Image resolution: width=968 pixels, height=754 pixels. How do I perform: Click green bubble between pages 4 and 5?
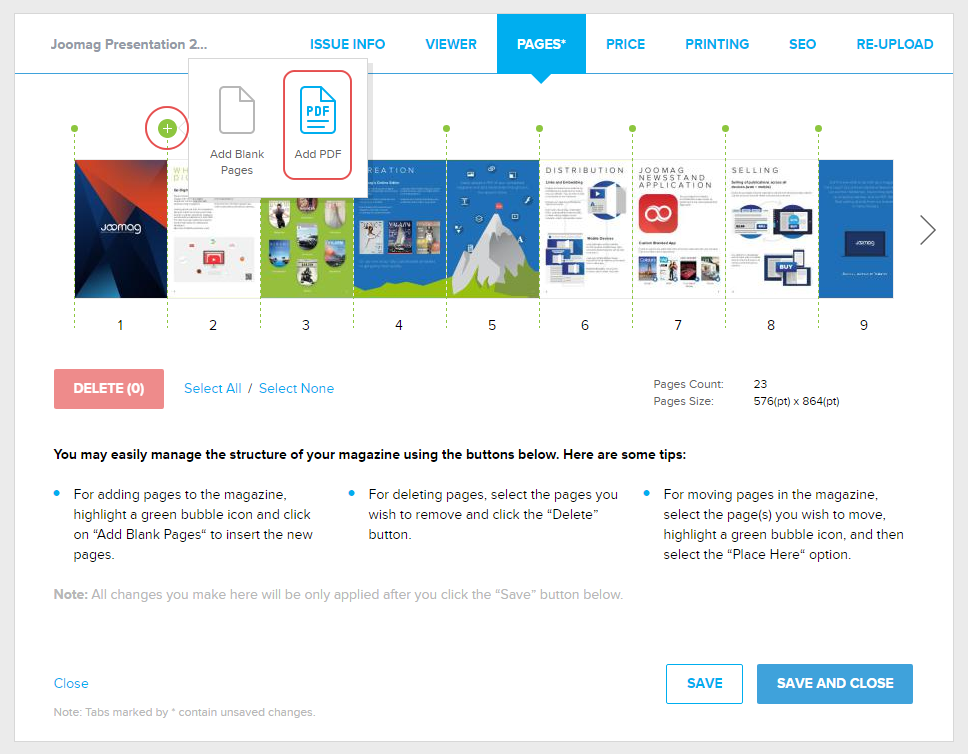coord(446,128)
